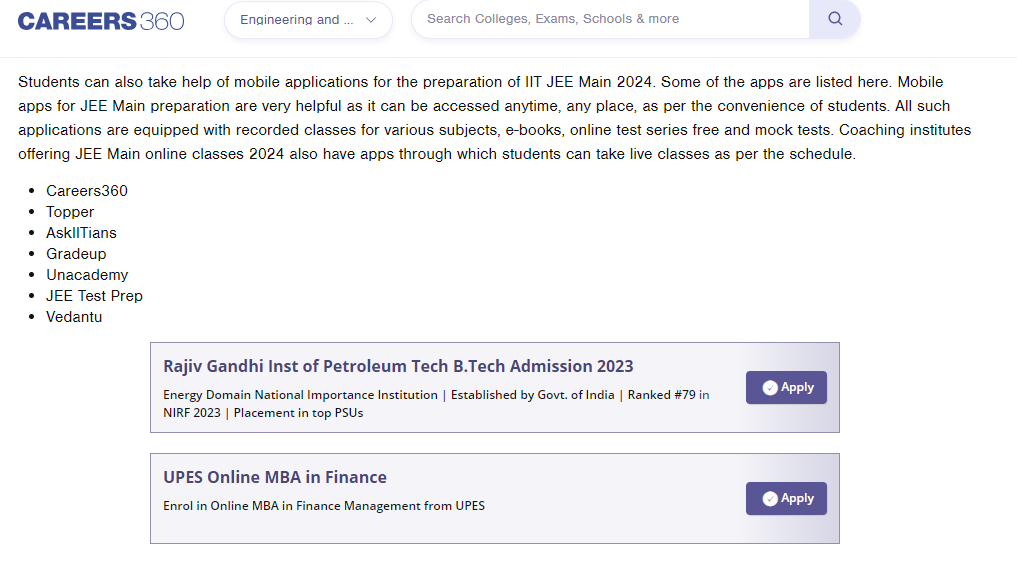Click checkmark icon on UPES Apply button
Viewport: 1017px width, 563px height.
pyautogui.click(x=770, y=499)
